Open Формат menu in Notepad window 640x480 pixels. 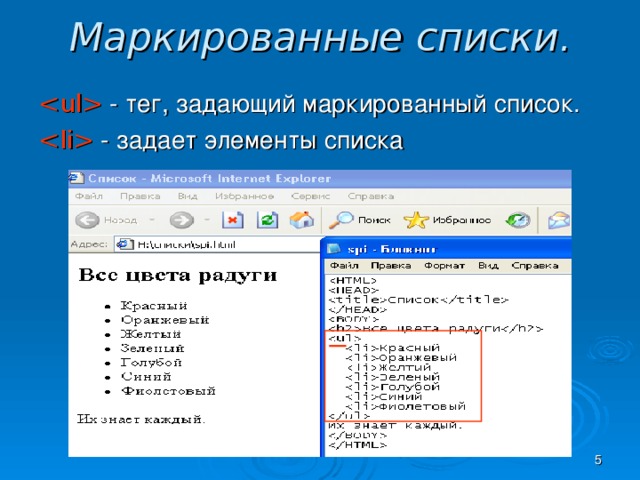(x=444, y=266)
